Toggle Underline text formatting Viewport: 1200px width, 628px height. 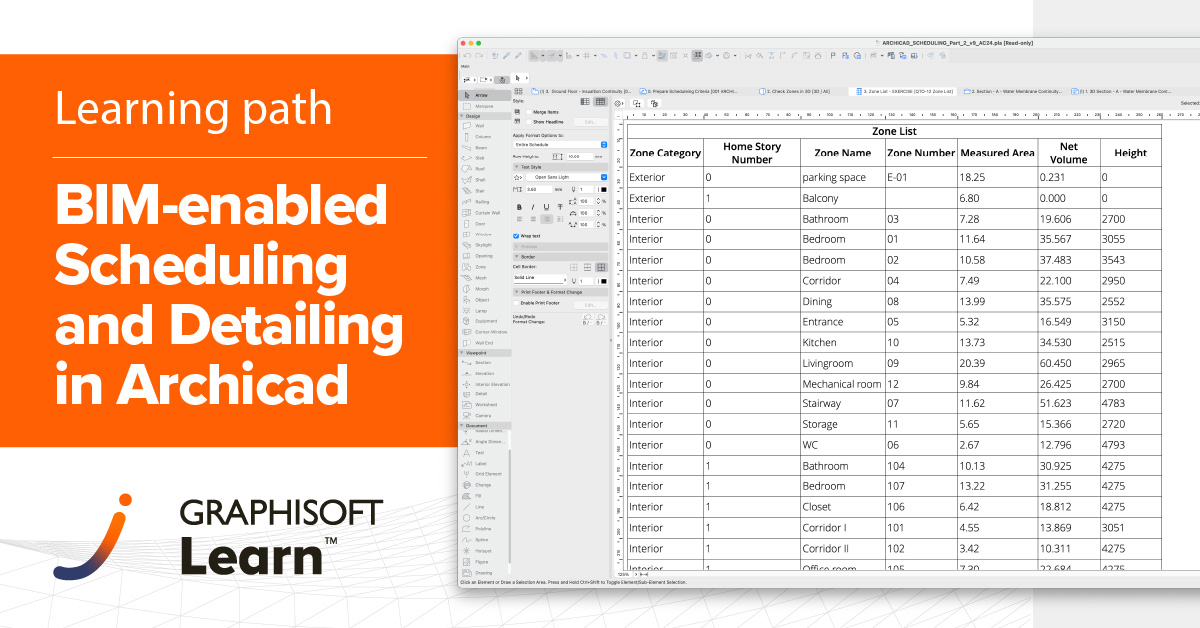pos(545,207)
